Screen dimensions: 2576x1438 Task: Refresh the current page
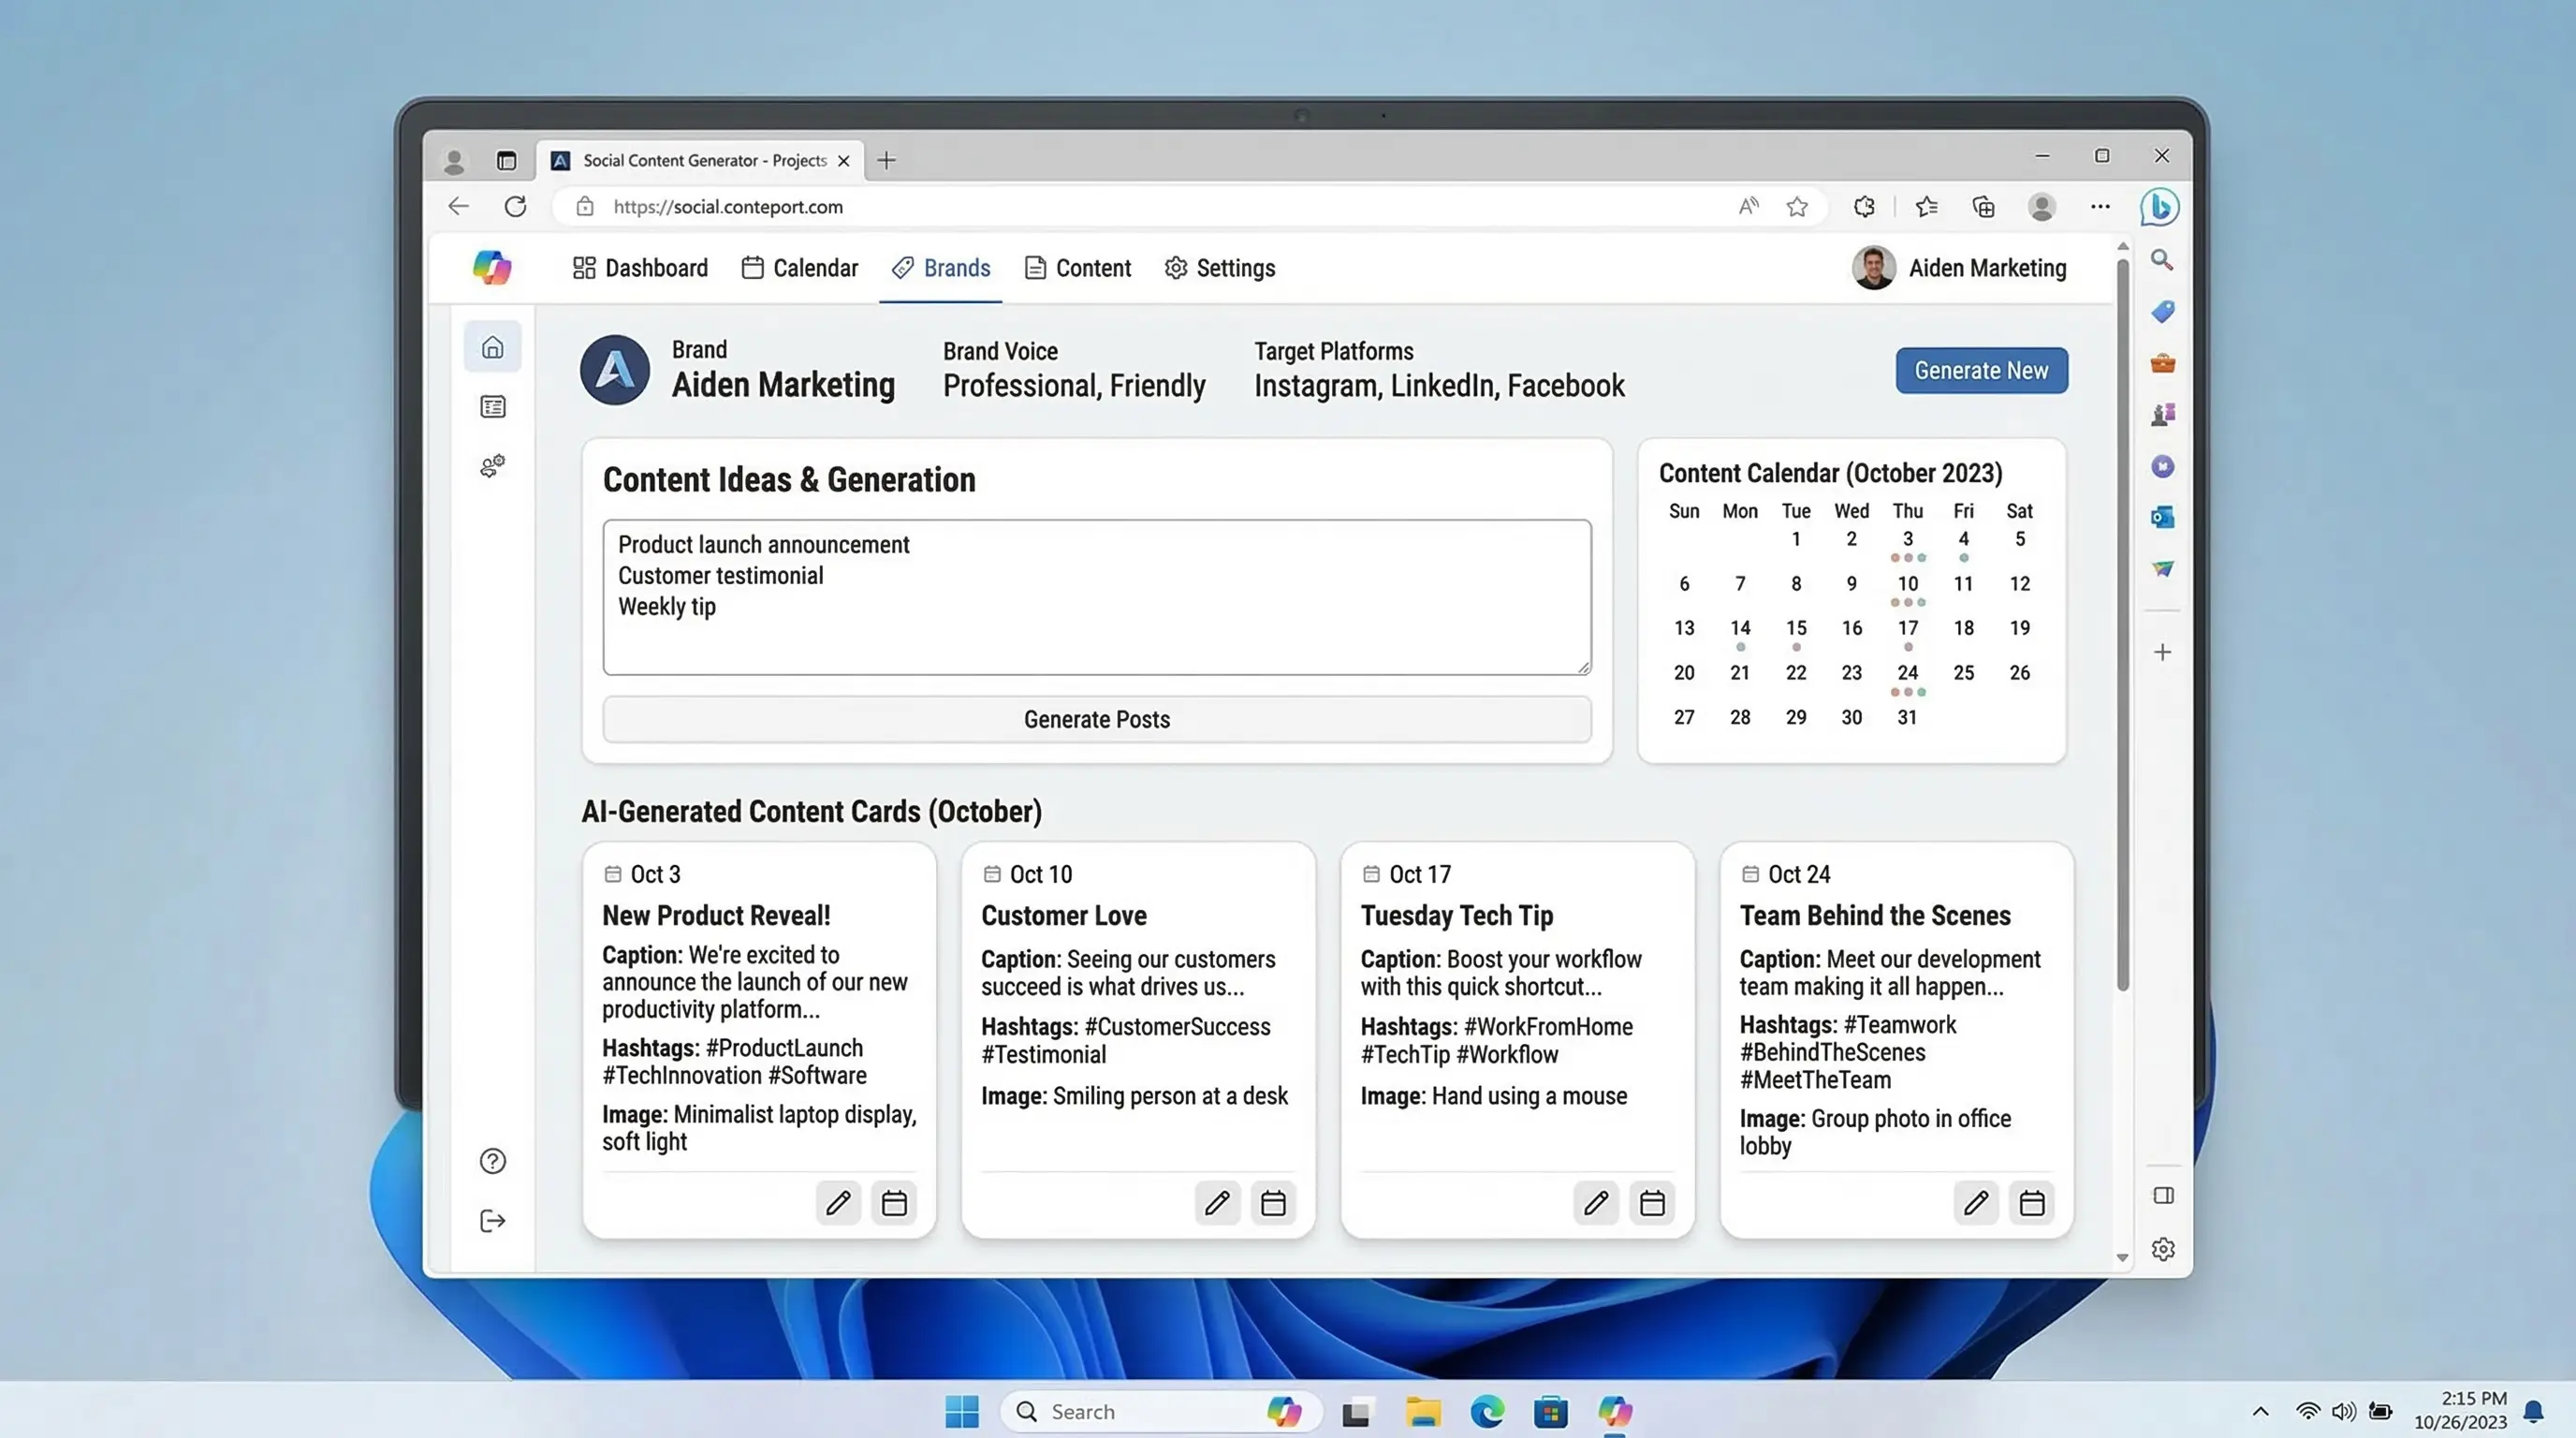(516, 206)
